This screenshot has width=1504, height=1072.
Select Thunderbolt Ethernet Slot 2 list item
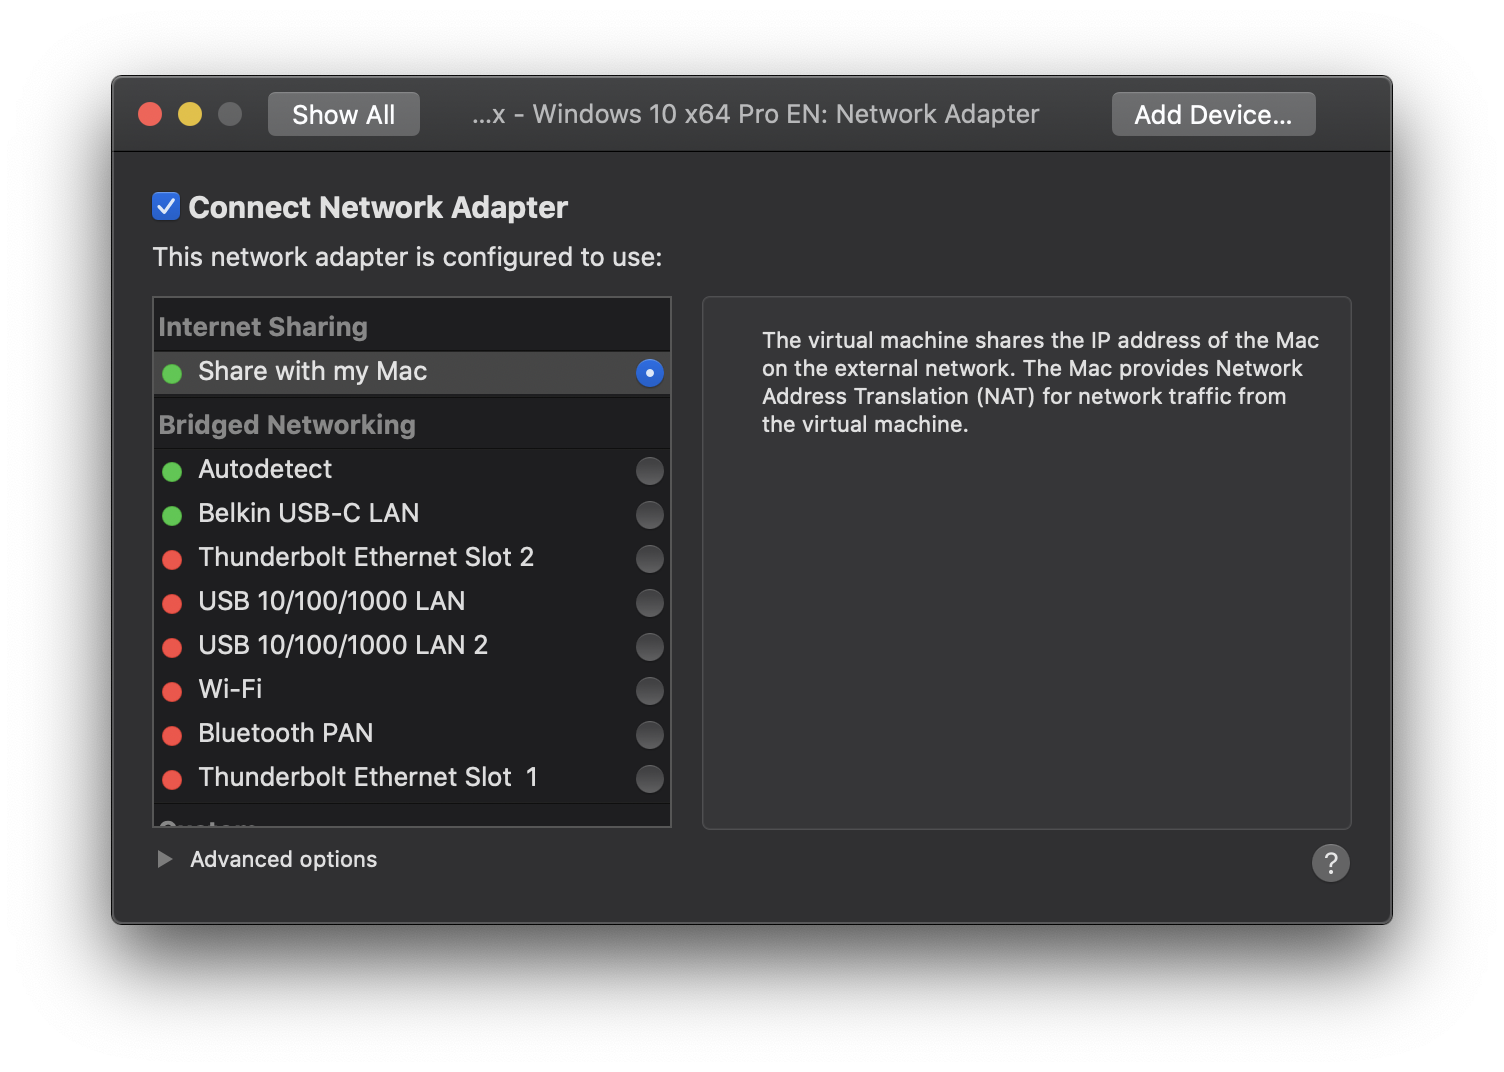click(x=366, y=557)
